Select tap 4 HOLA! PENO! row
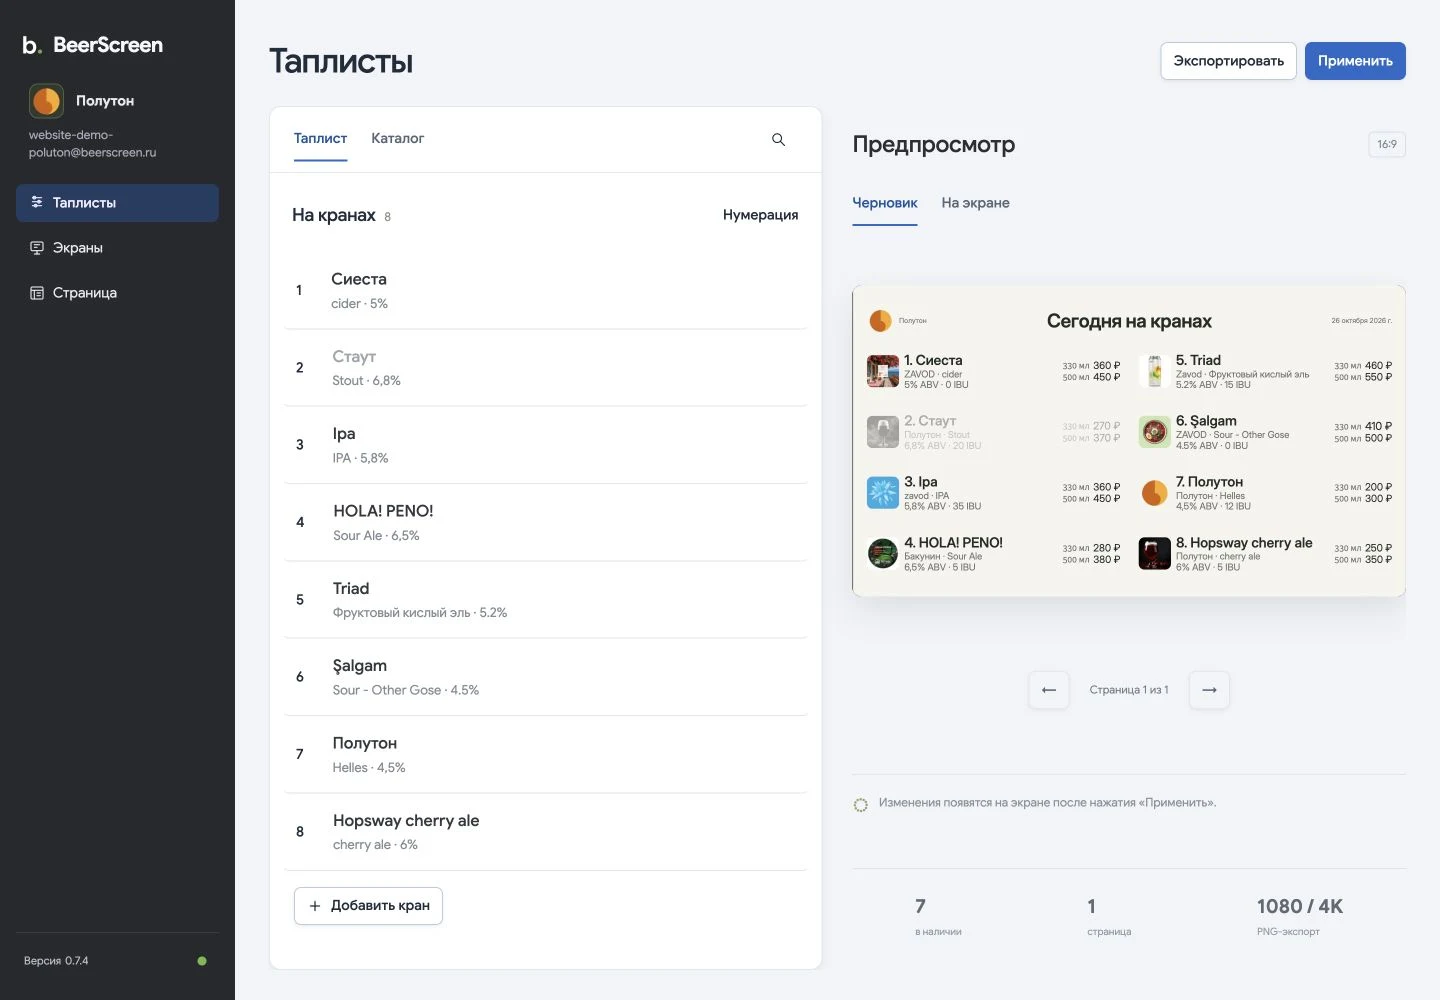 tap(546, 523)
